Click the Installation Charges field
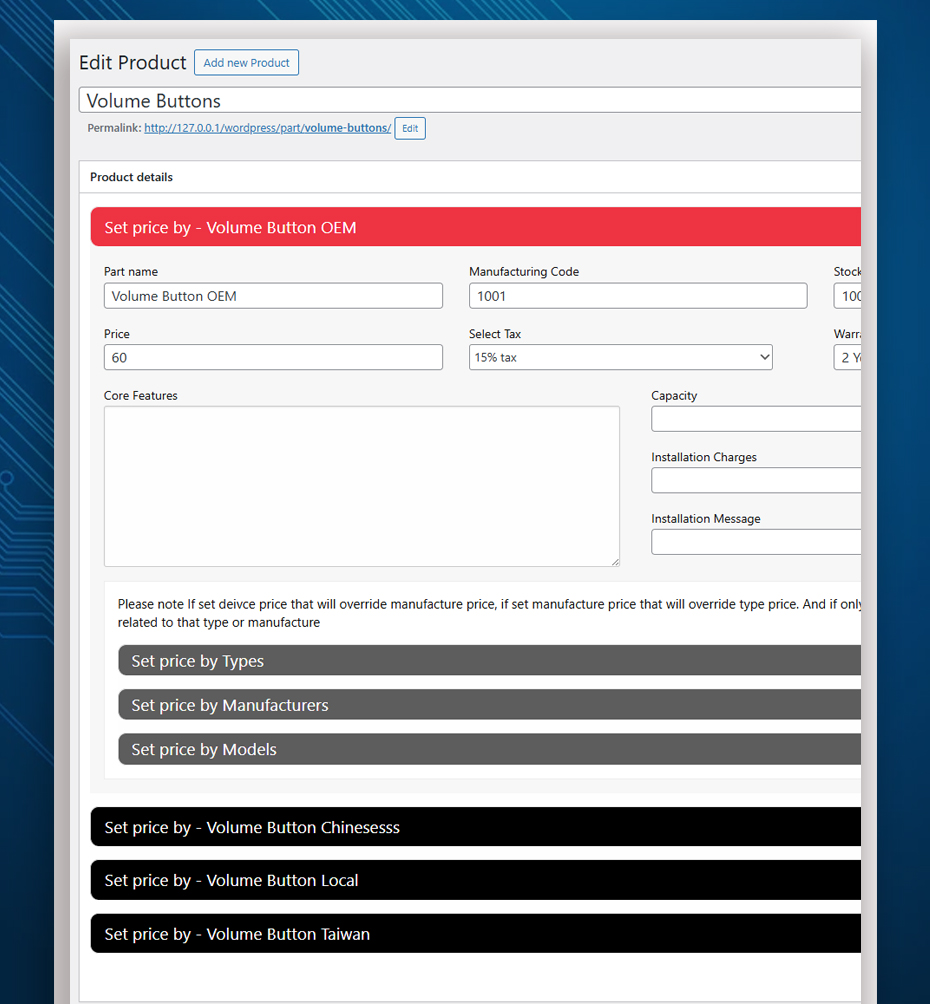Screen dimensions: 930x1004 [756, 480]
